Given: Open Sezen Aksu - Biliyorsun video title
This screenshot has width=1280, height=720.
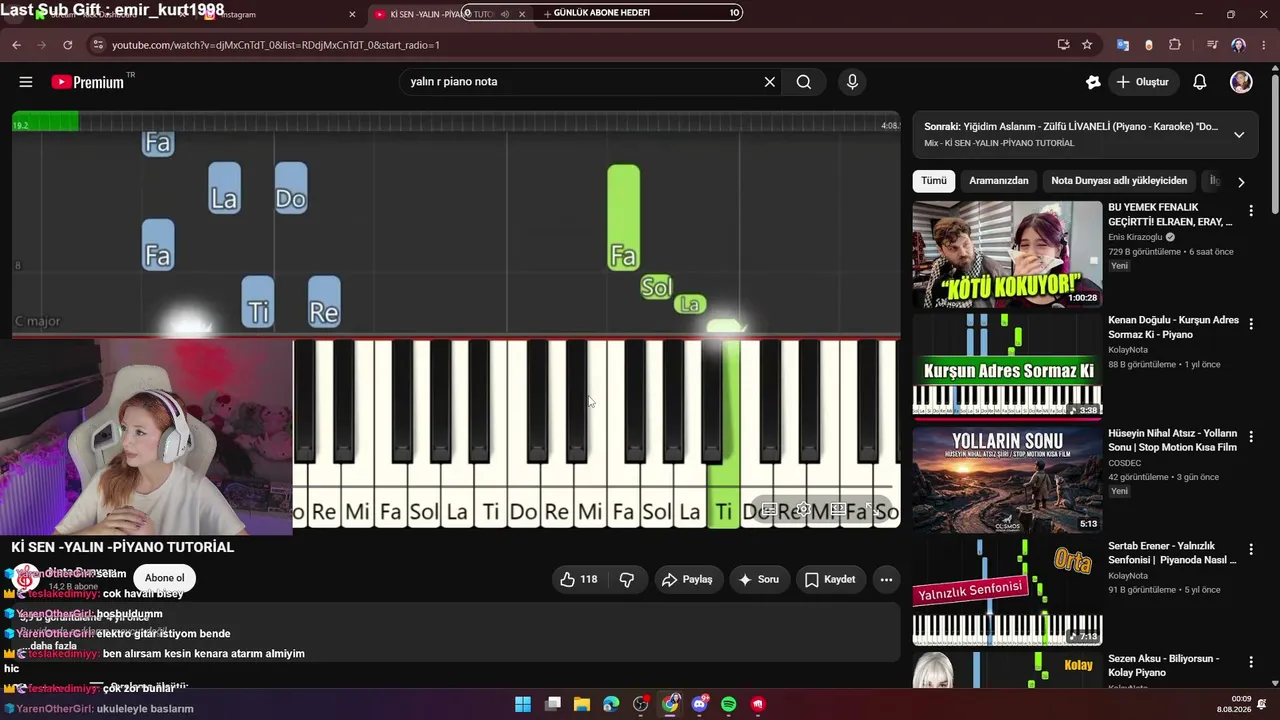Looking at the screenshot, I should 1164,666.
